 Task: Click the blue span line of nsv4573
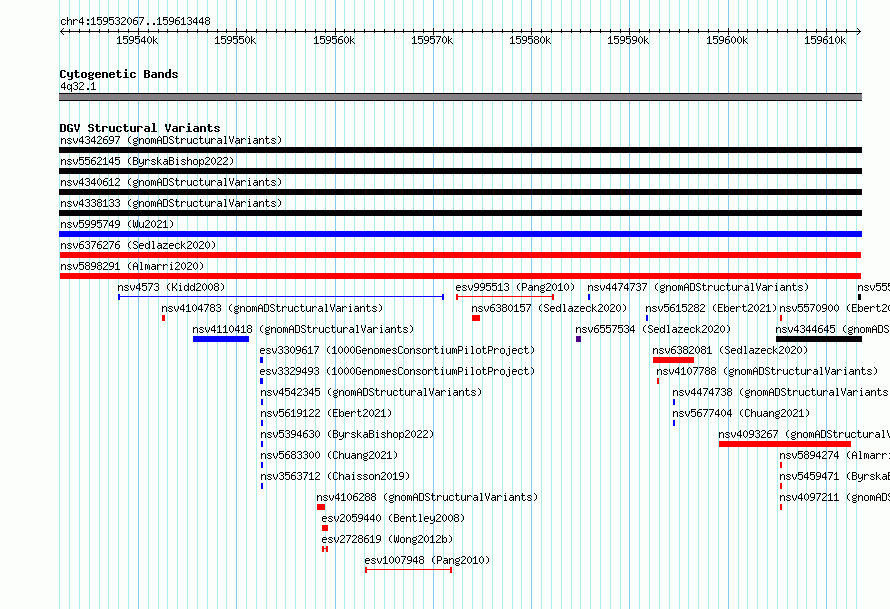pos(281,297)
